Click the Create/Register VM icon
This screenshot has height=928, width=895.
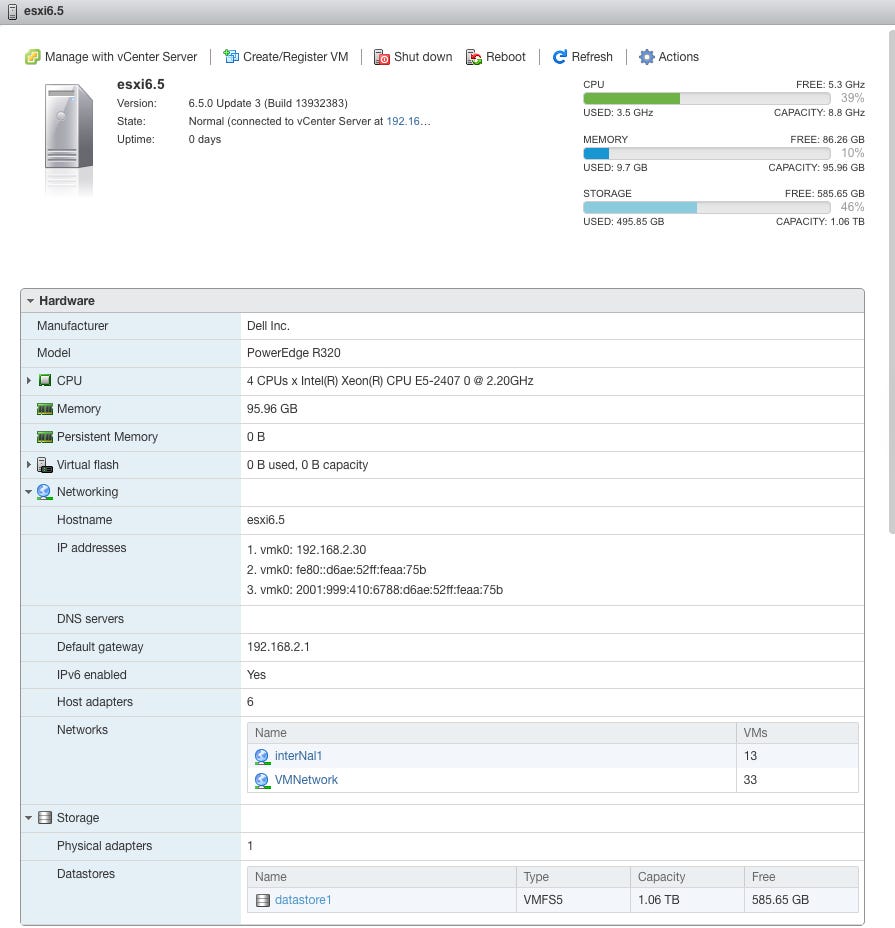[x=231, y=57]
